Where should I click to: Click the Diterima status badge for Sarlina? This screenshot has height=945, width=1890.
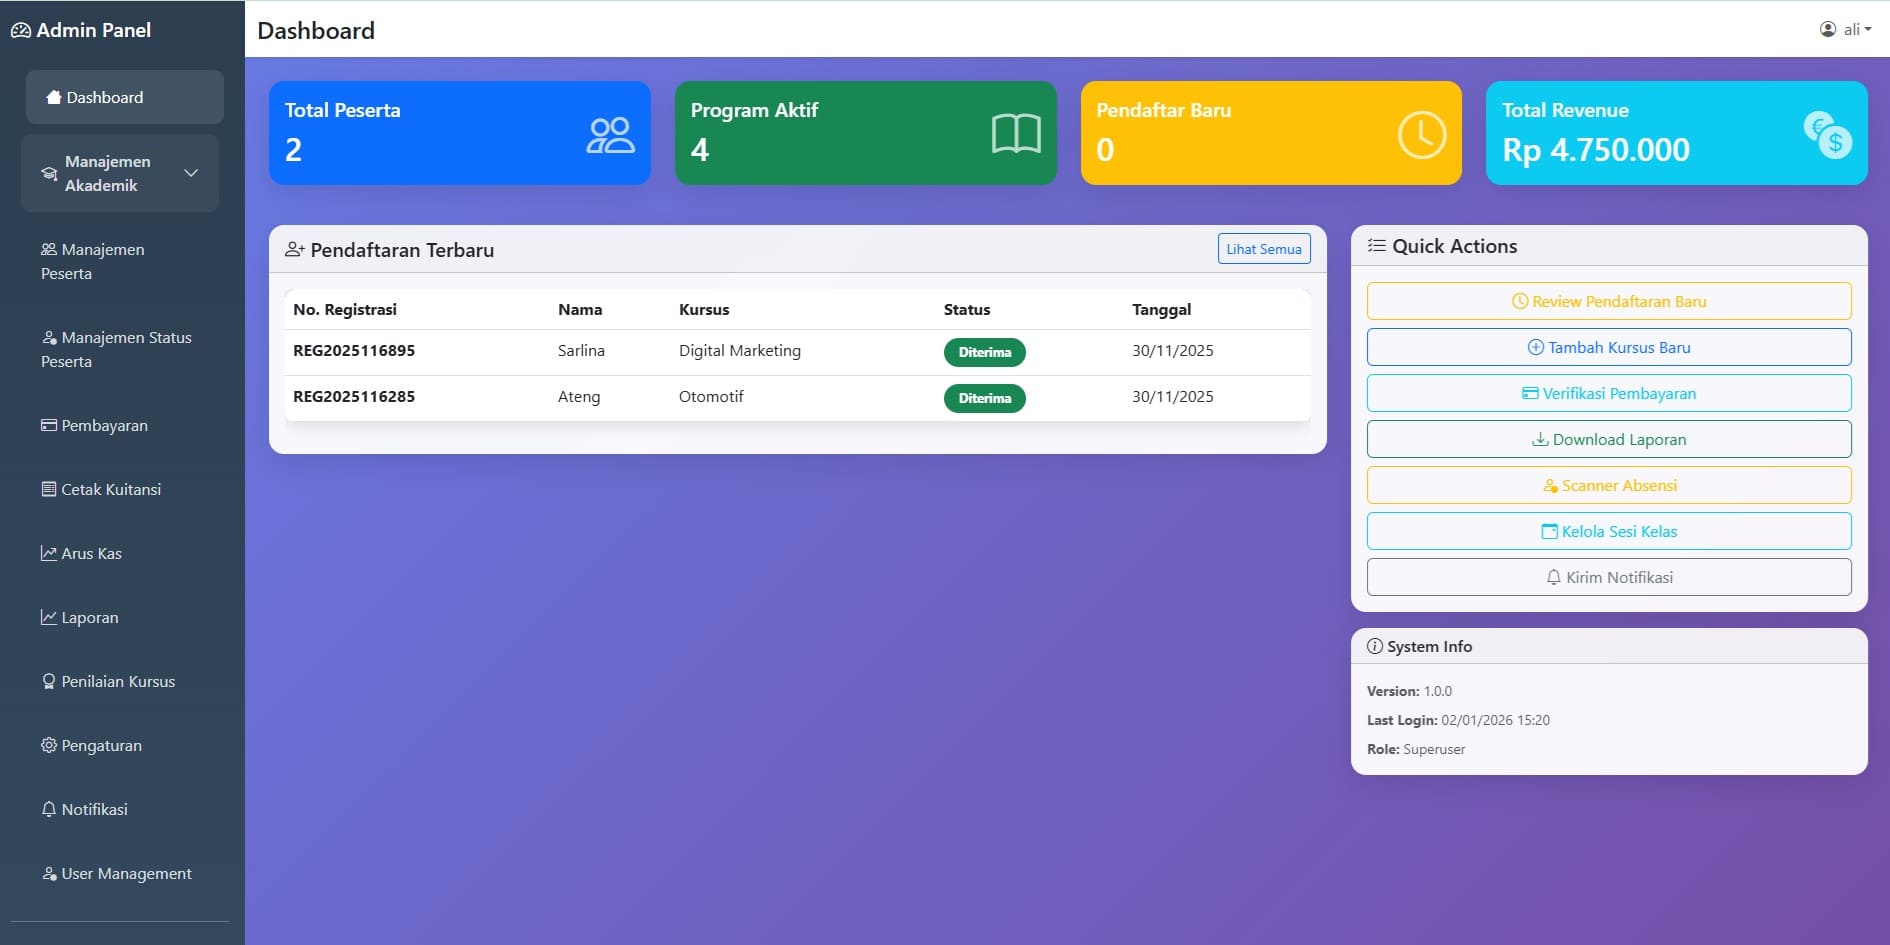point(984,352)
